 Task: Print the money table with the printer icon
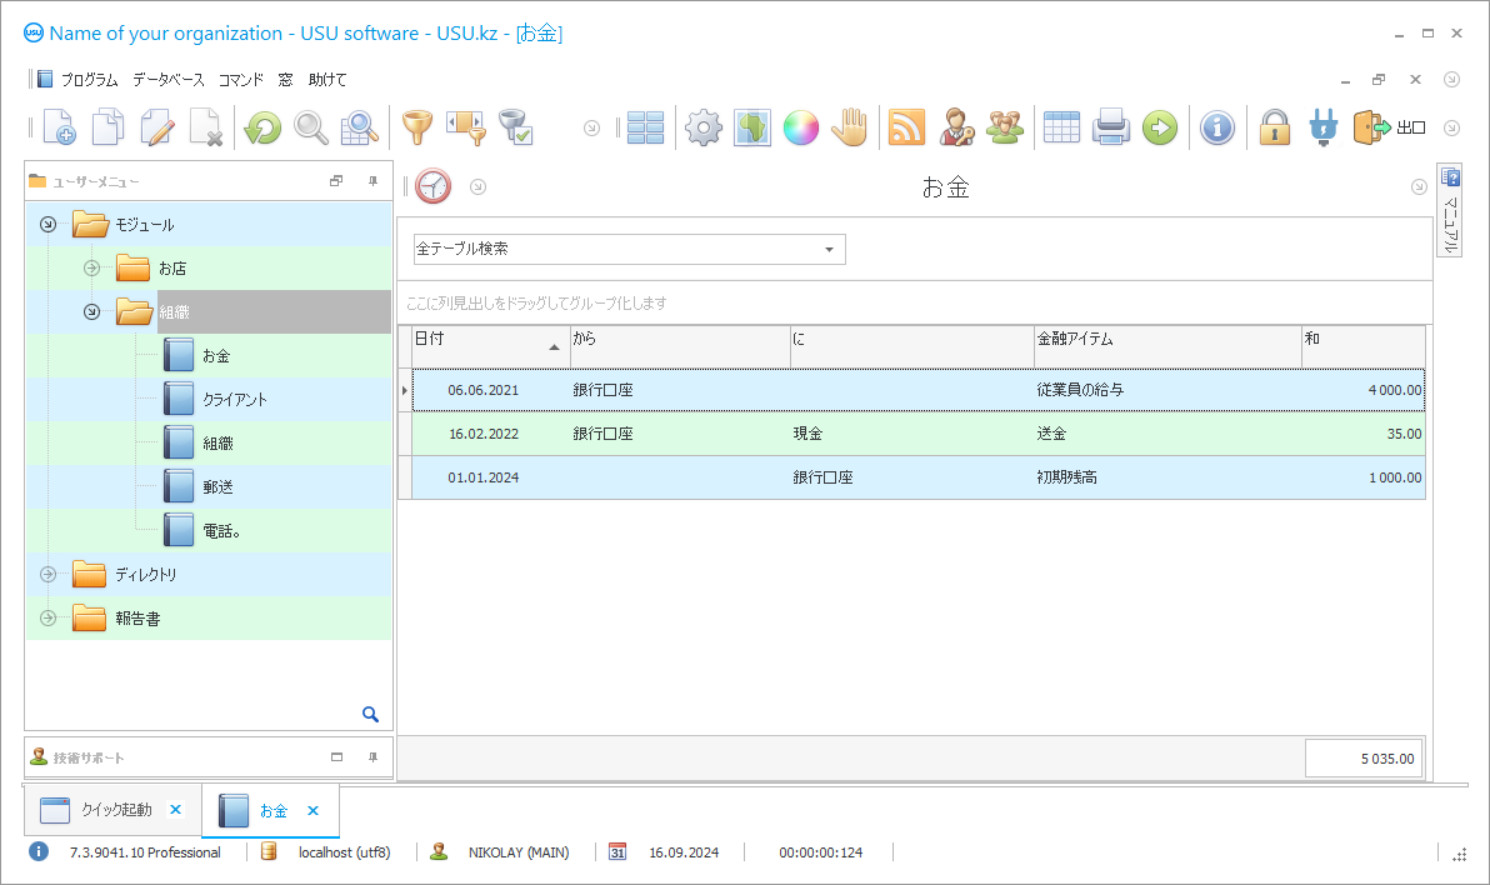(1110, 127)
